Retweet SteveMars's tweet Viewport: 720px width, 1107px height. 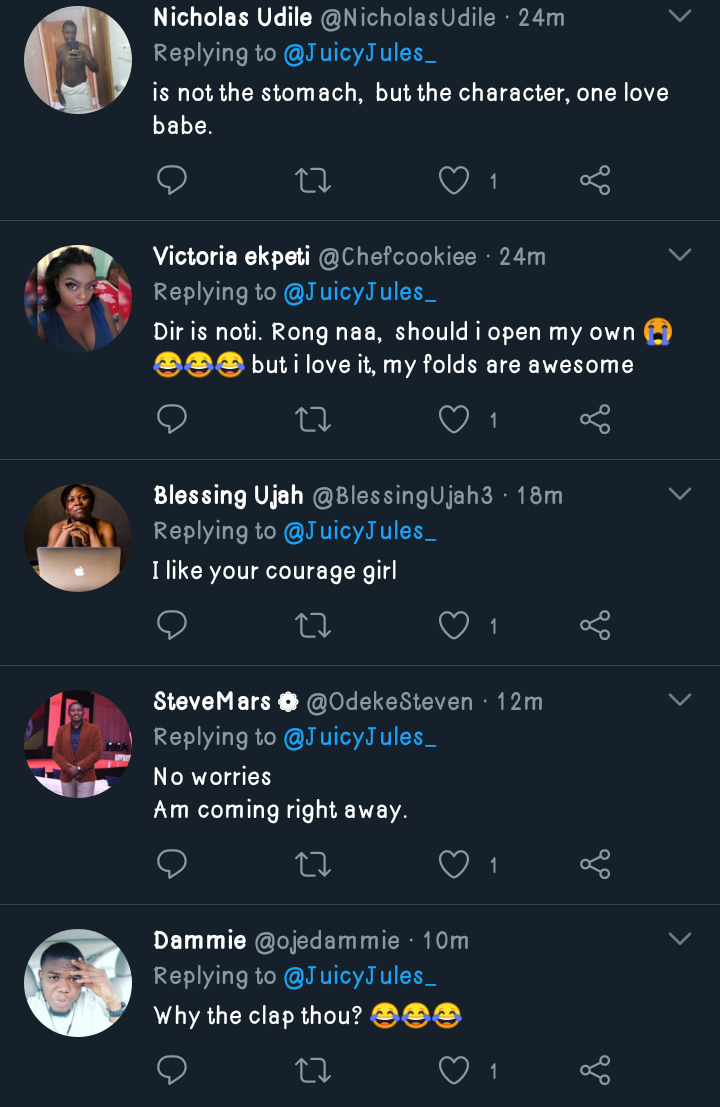coord(314,864)
